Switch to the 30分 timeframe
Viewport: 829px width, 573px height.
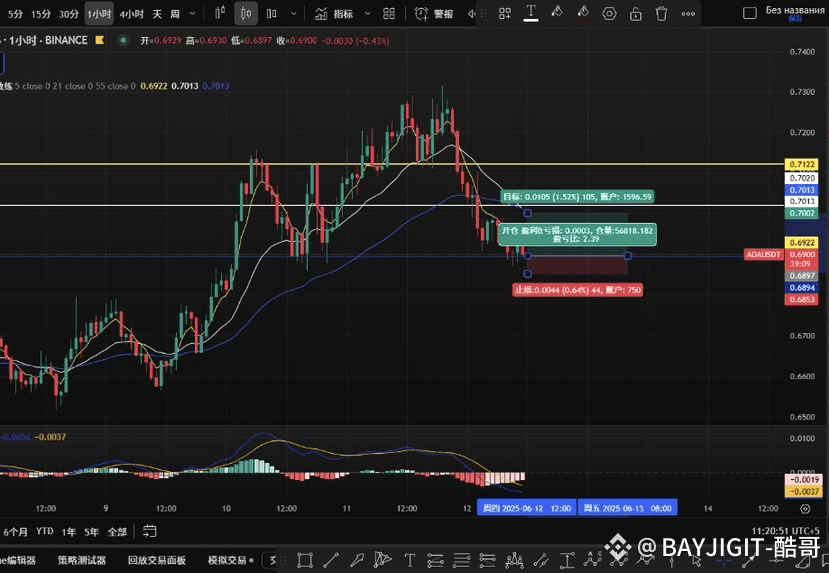pyautogui.click(x=69, y=14)
